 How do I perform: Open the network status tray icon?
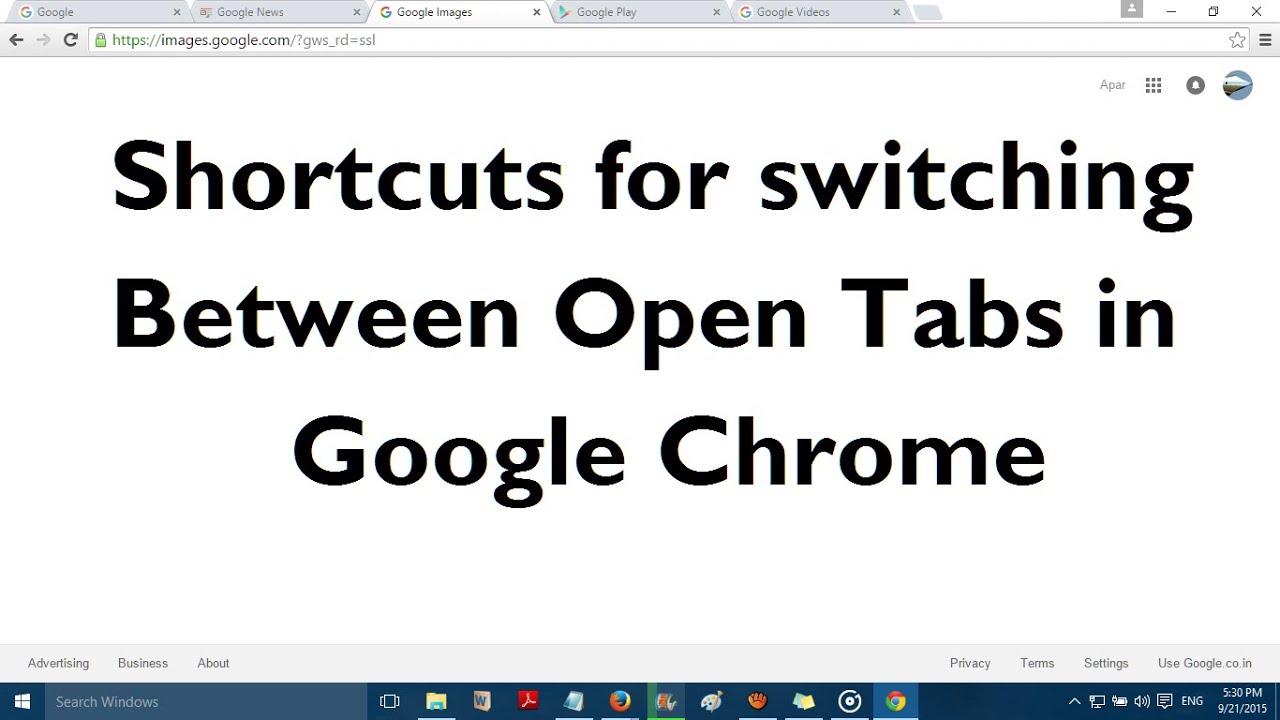pos(1097,702)
